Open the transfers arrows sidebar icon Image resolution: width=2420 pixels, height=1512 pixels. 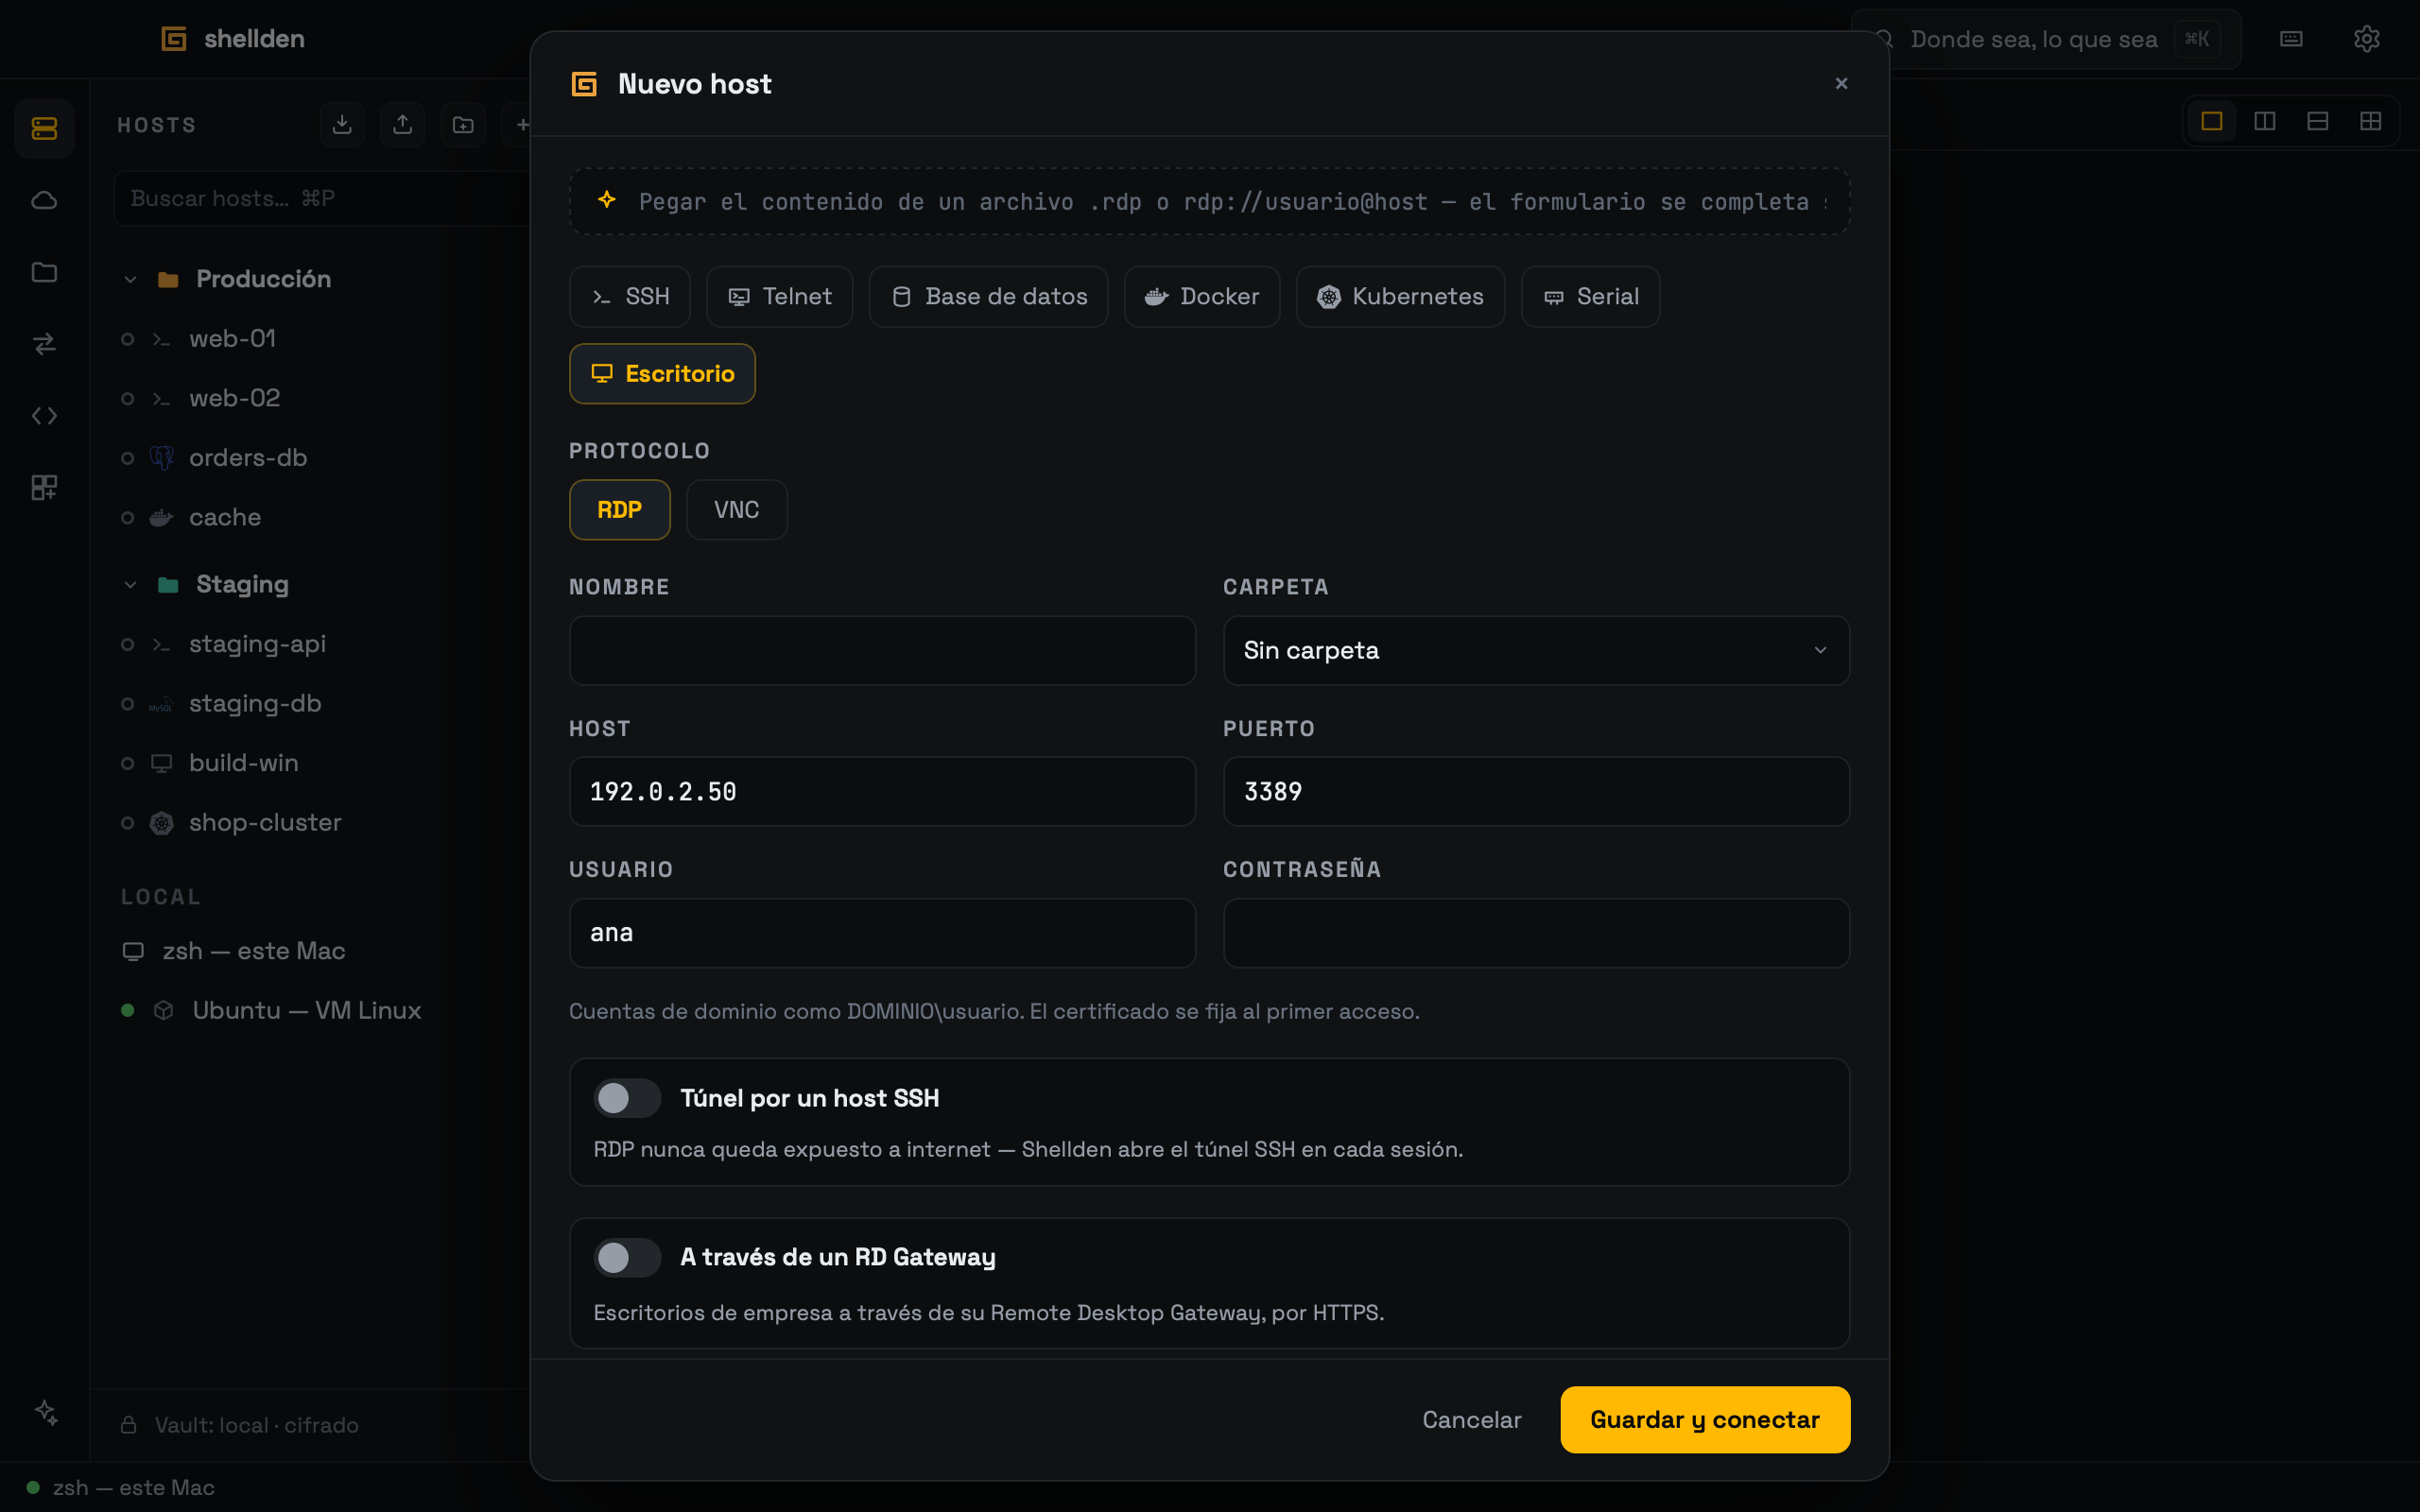point(44,344)
